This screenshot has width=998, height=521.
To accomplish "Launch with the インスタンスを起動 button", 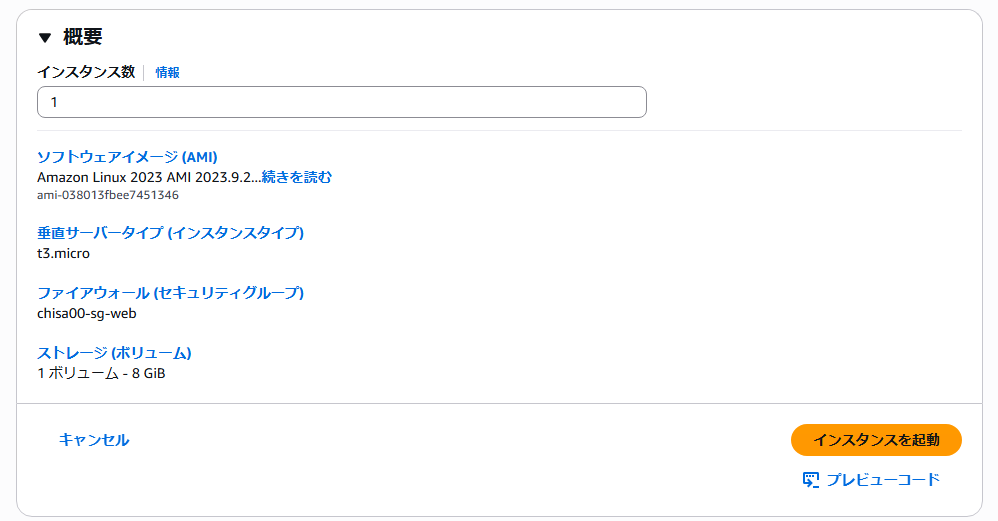I will coord(875,440).
